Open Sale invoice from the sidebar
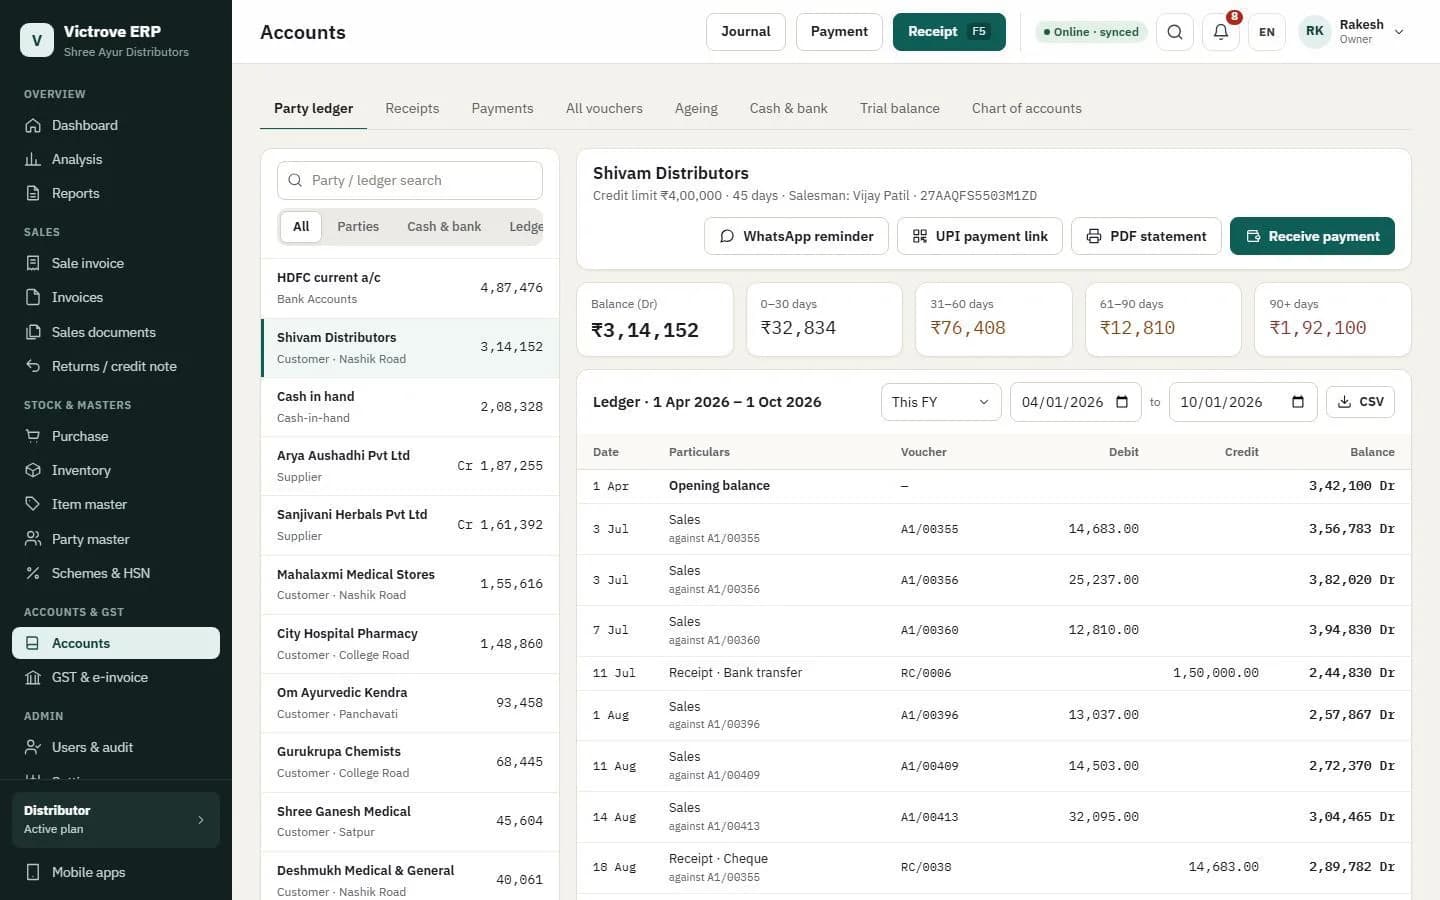The image size is (1440, 900). click(116, 263)
